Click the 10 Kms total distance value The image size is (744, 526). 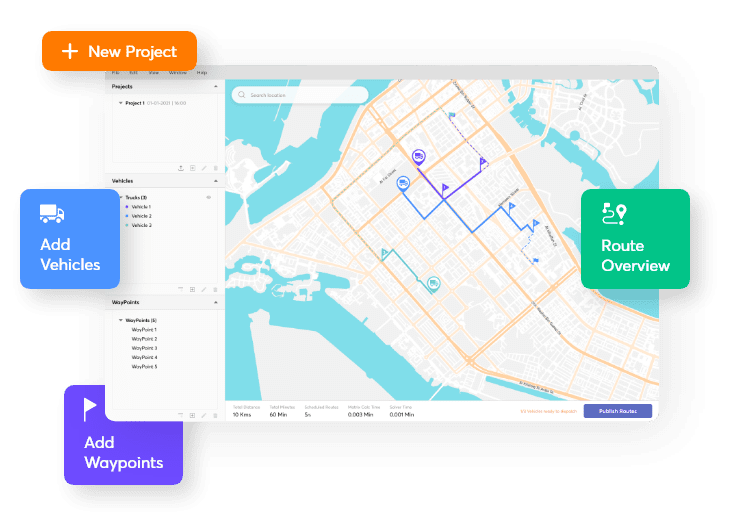[242, 415]
